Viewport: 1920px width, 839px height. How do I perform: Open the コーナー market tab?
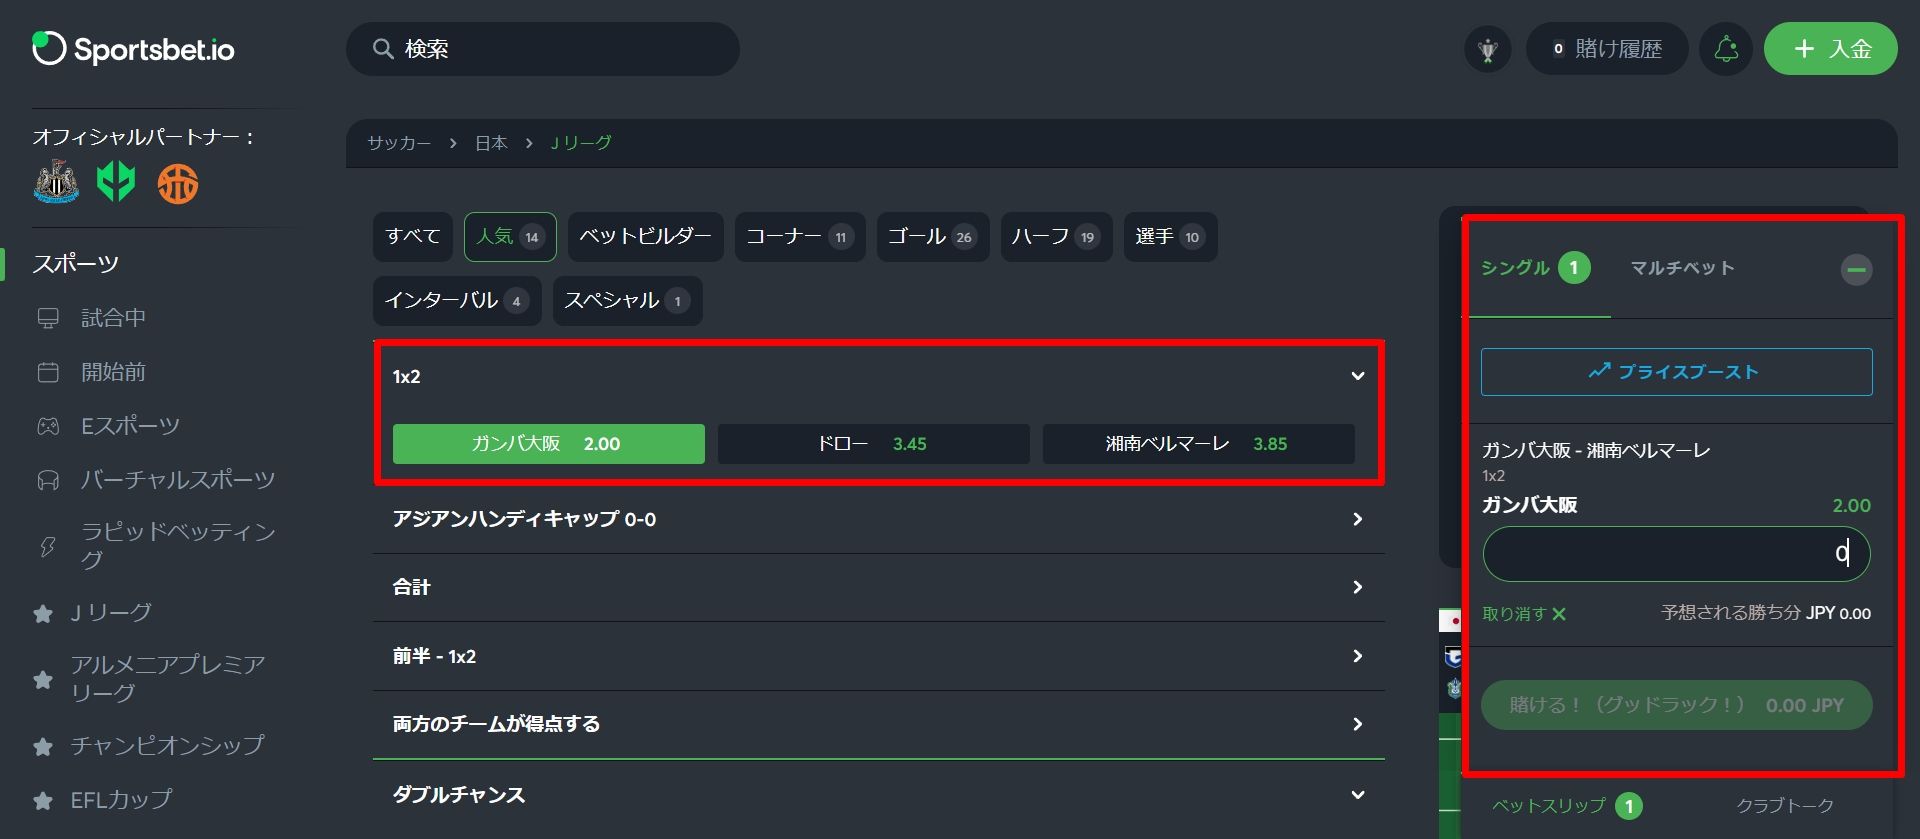(x=799, y=237)
